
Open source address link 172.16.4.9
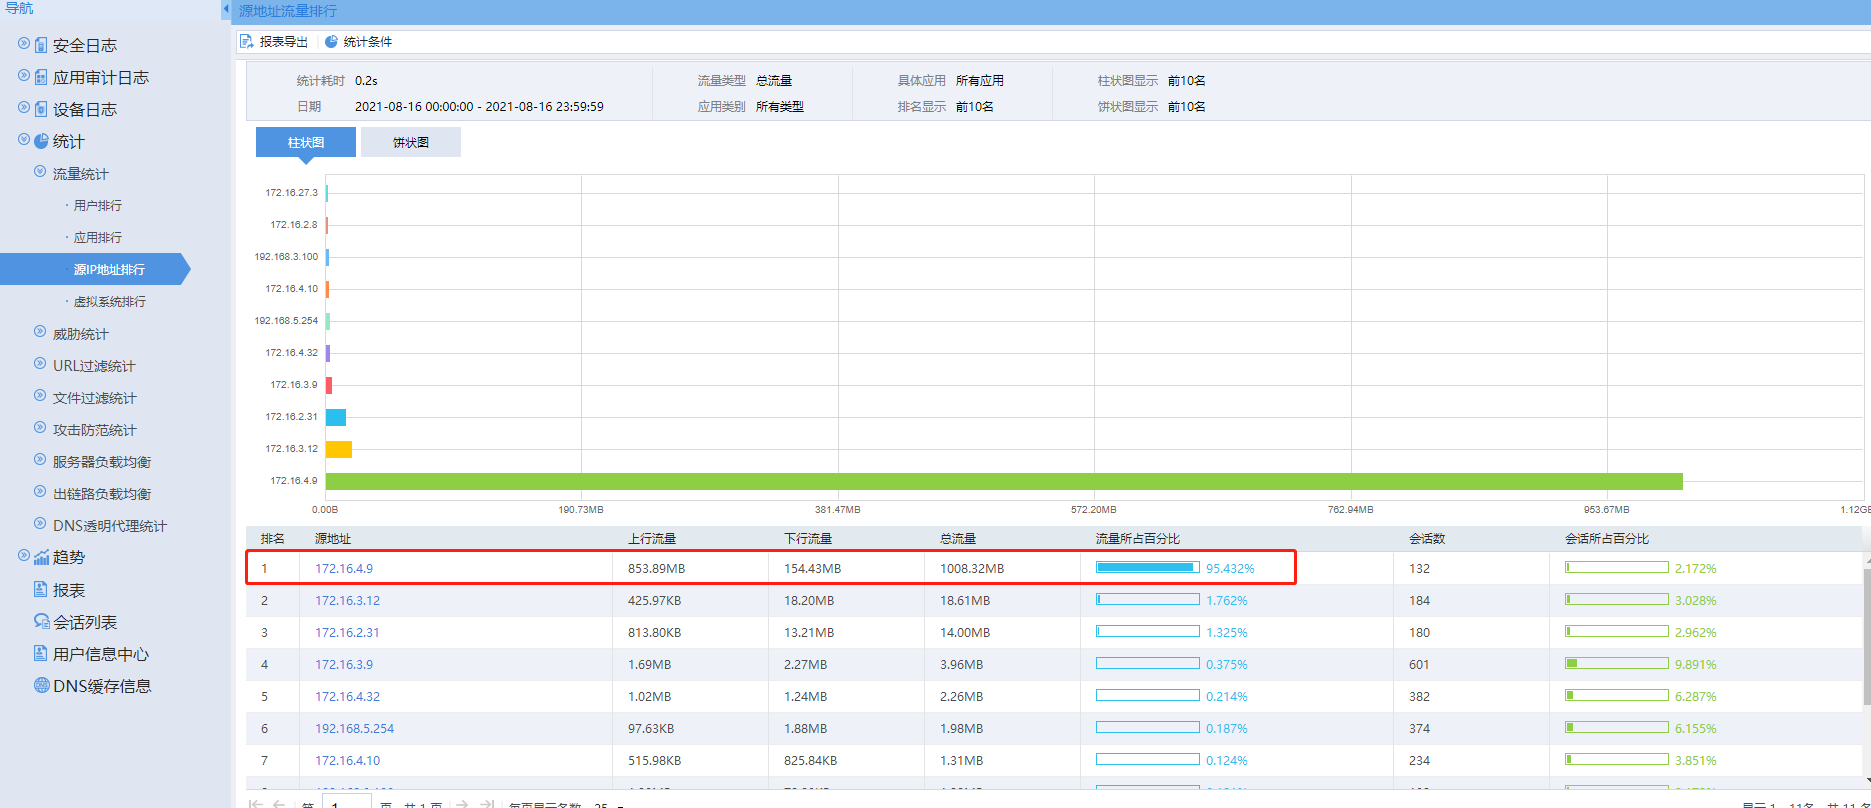coord(344,569)
